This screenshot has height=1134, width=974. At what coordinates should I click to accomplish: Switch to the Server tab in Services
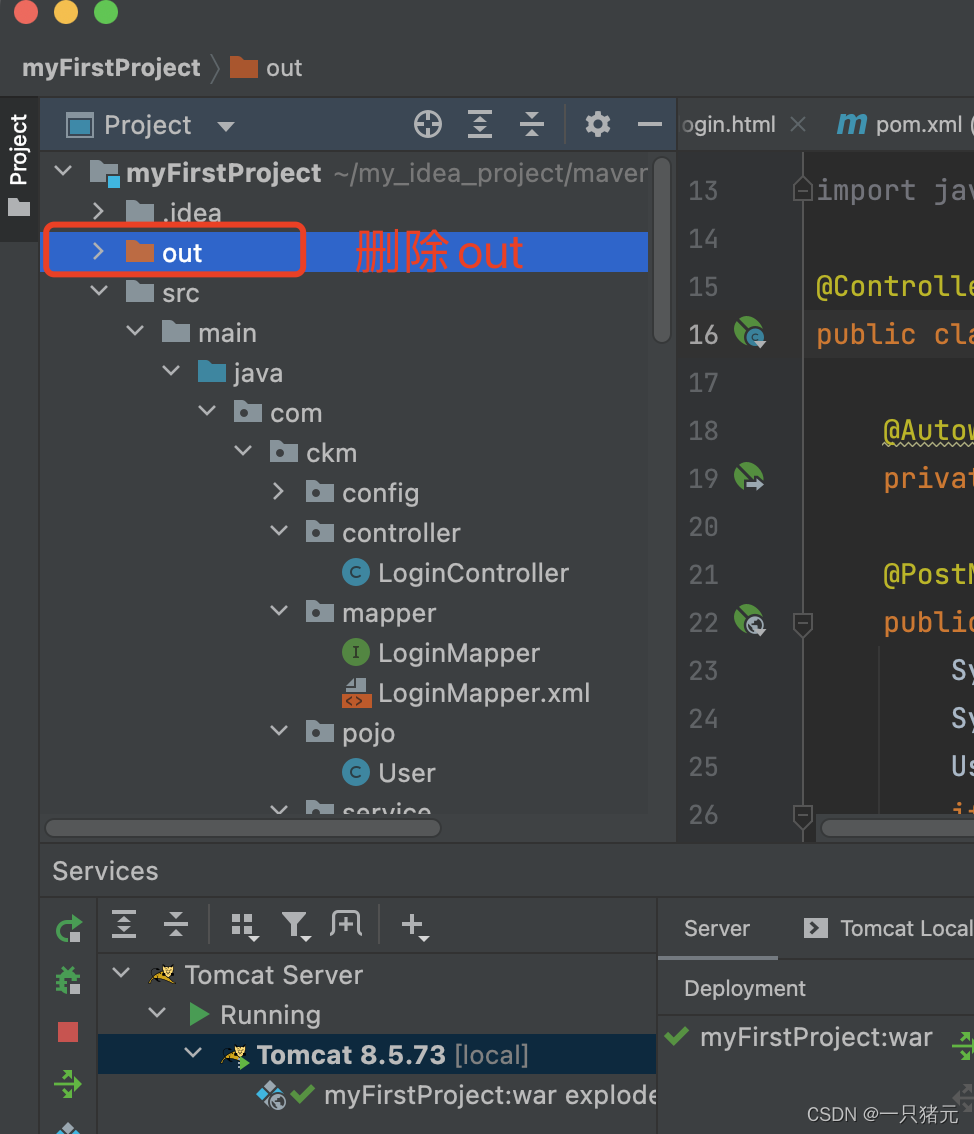point(717,929)
